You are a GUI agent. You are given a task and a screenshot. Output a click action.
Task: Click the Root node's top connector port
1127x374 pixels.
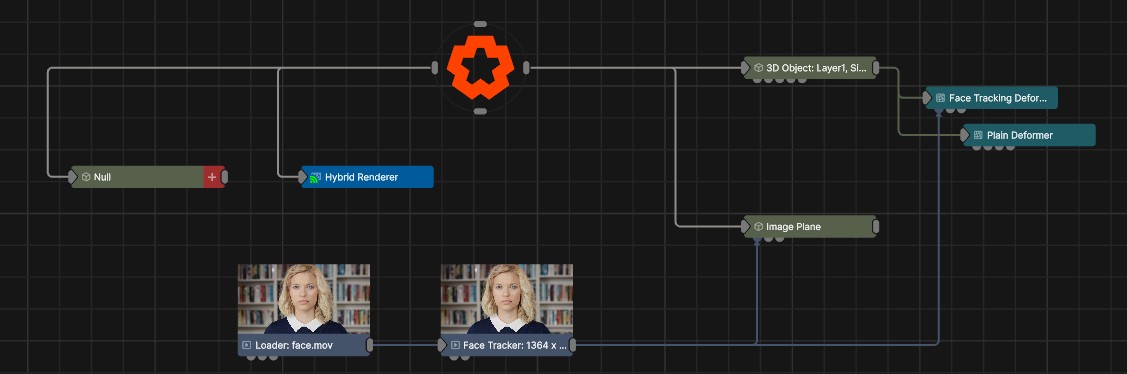coord(480,24)
